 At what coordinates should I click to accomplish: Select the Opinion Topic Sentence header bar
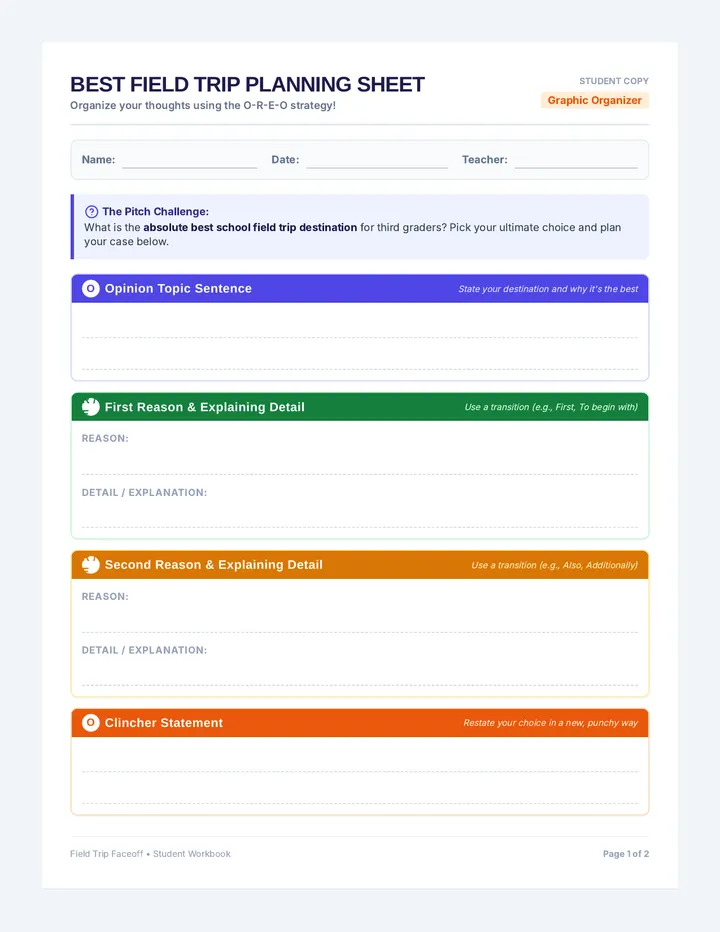coord(360,289)
